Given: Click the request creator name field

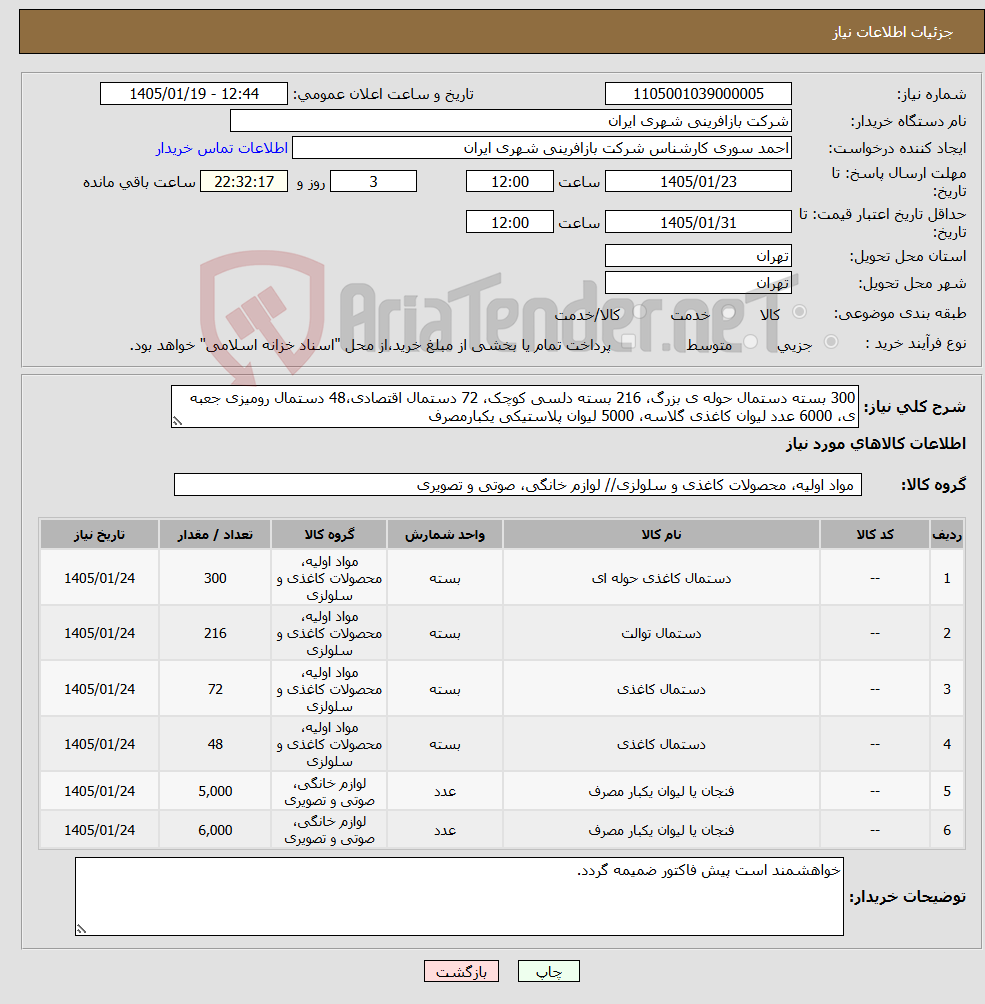Looking at the screenshot, I should (542, 148).
